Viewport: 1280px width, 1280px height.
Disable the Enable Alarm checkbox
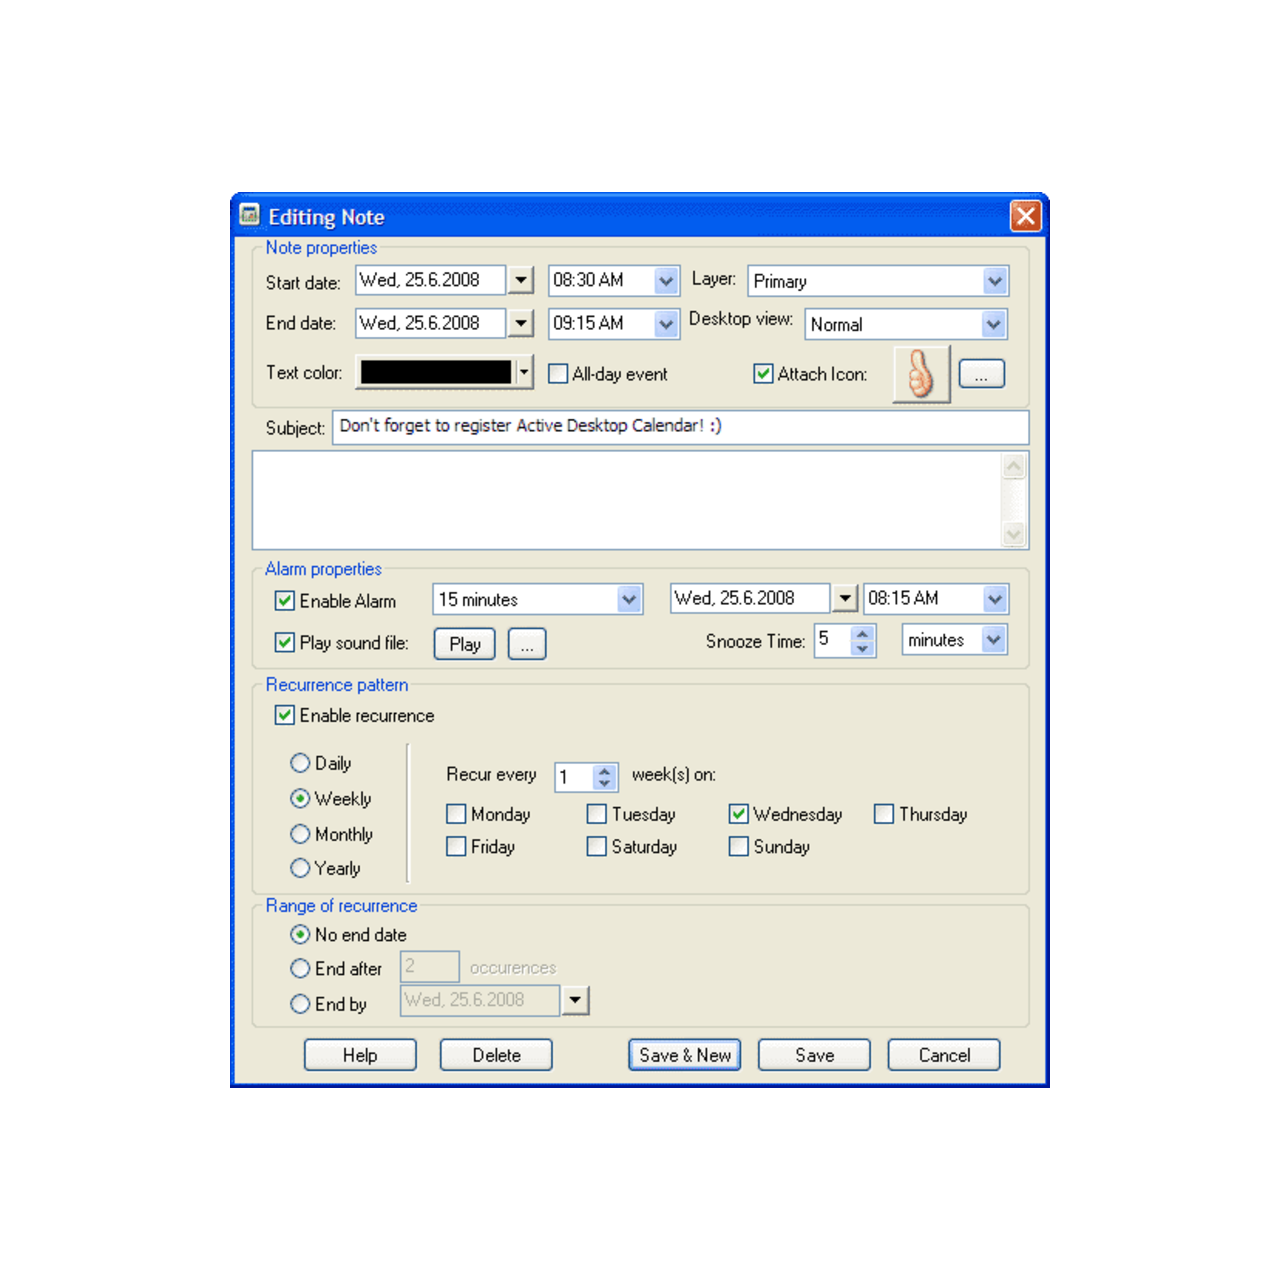pos(285,601)
